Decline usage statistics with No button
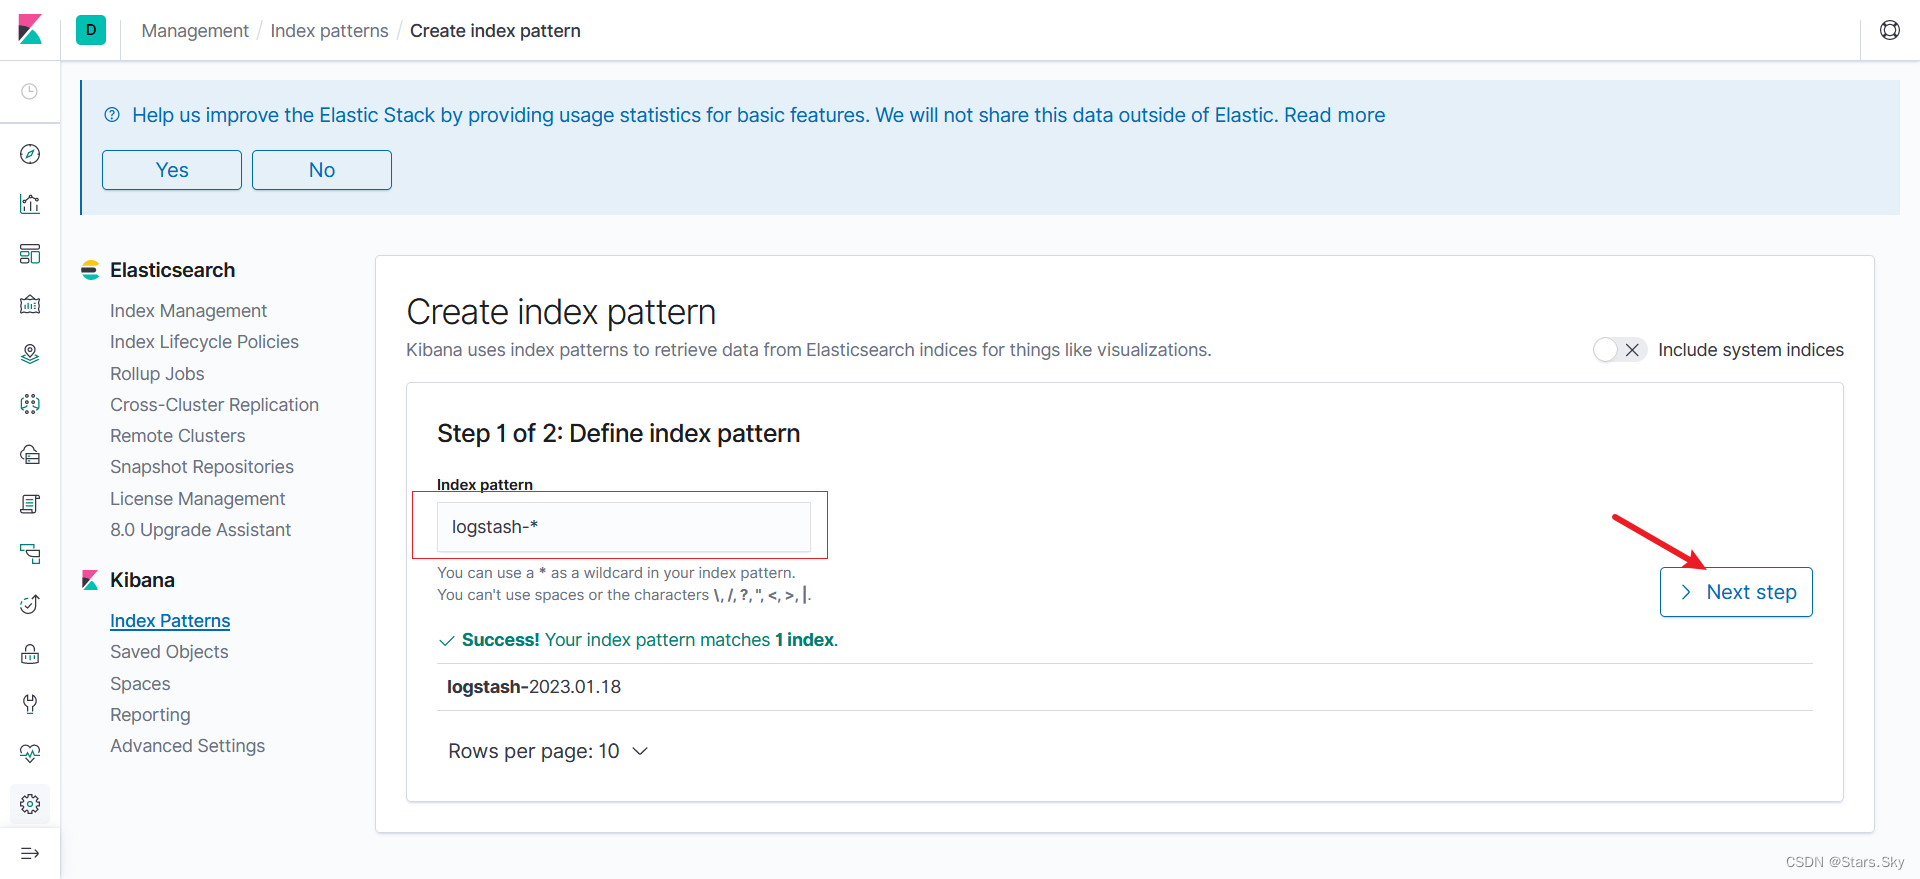Screen dimensions: 1920x879 click(x=322, y=170)
